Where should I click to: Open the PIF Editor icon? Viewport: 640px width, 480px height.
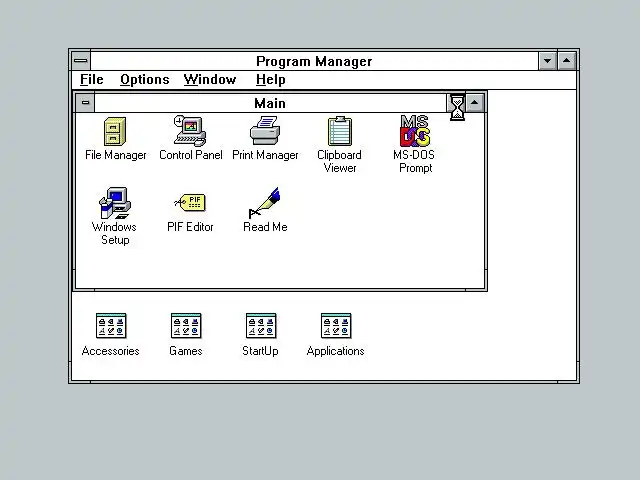pyautogui.click(x=190, y=202)
